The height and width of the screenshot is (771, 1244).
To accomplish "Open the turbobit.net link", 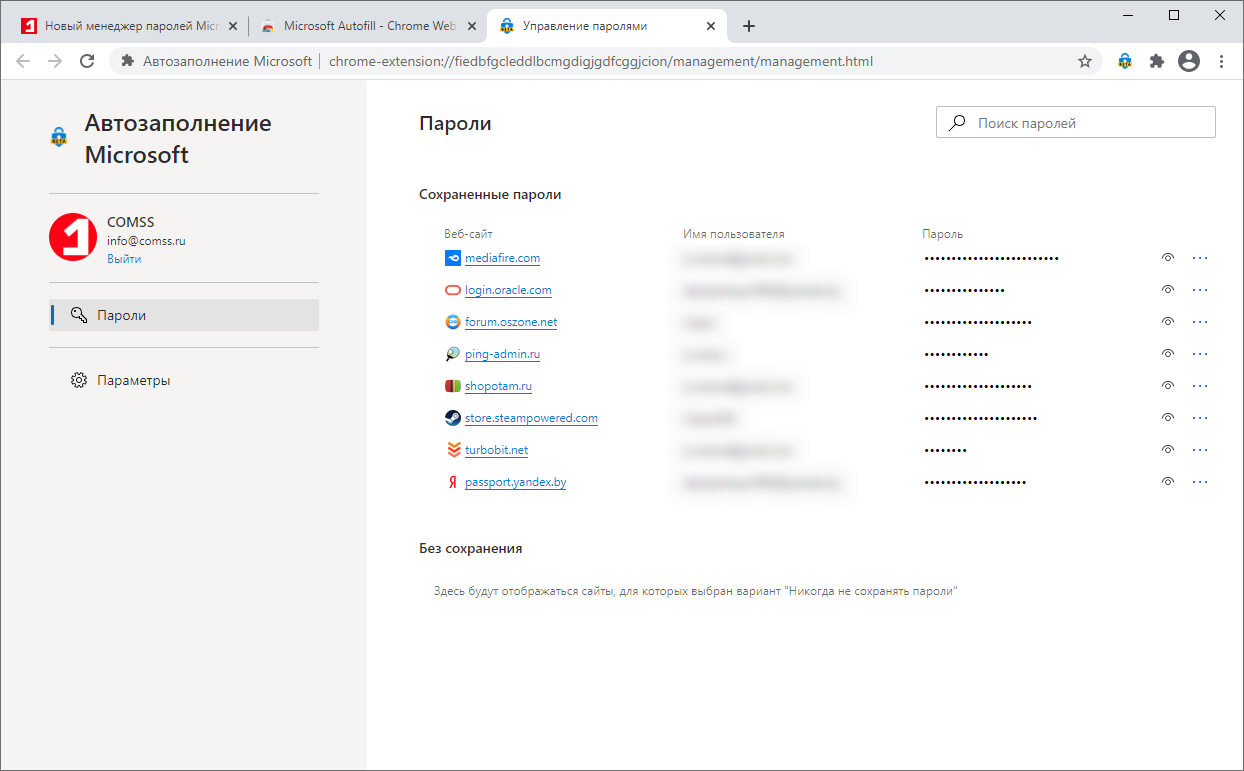I will tap(496, 450).
